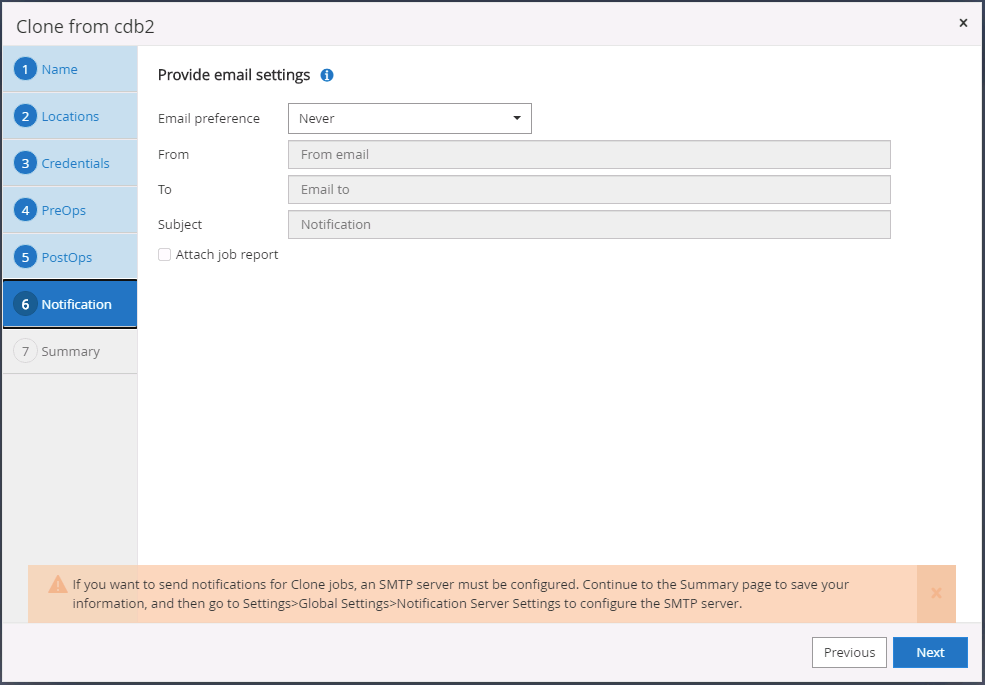The width and height of the screenshot is (985, 685).
Task: Click the warning triangle icon in banner
Action: pos(57,584)
